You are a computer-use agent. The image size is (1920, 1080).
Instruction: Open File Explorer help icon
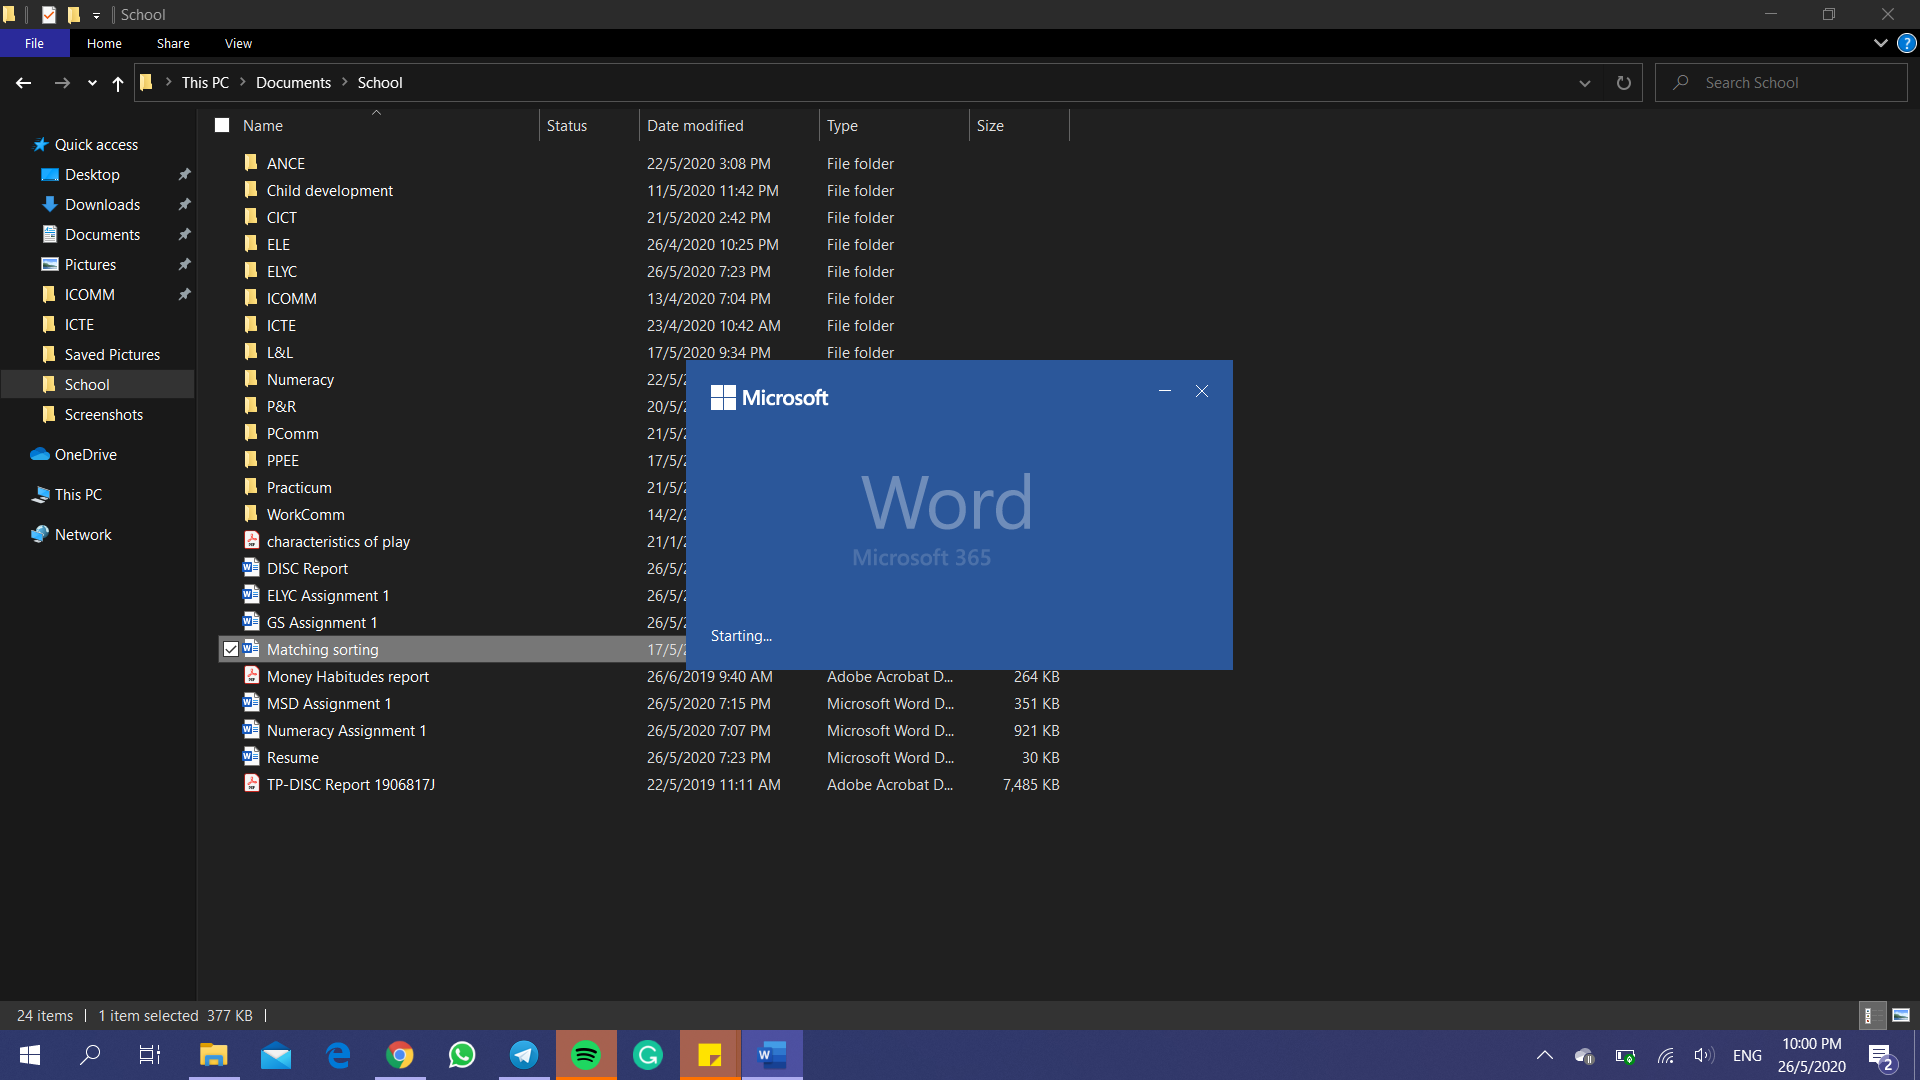(1907, 44)
